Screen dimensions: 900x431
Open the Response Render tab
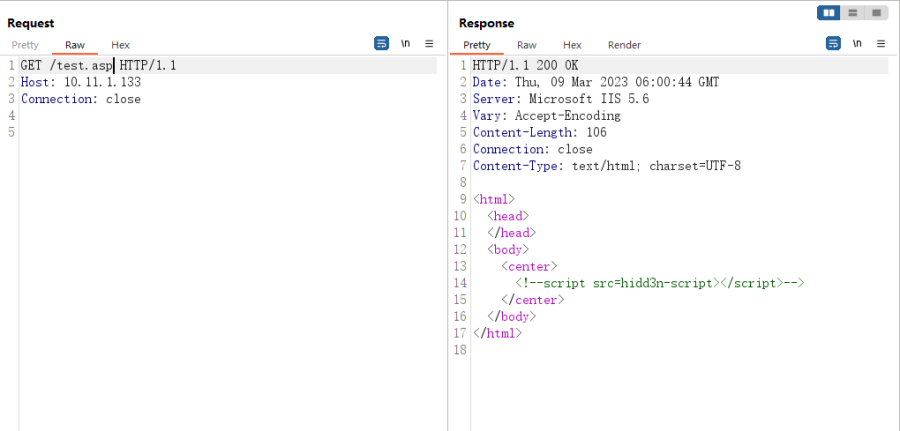[624, 45]
